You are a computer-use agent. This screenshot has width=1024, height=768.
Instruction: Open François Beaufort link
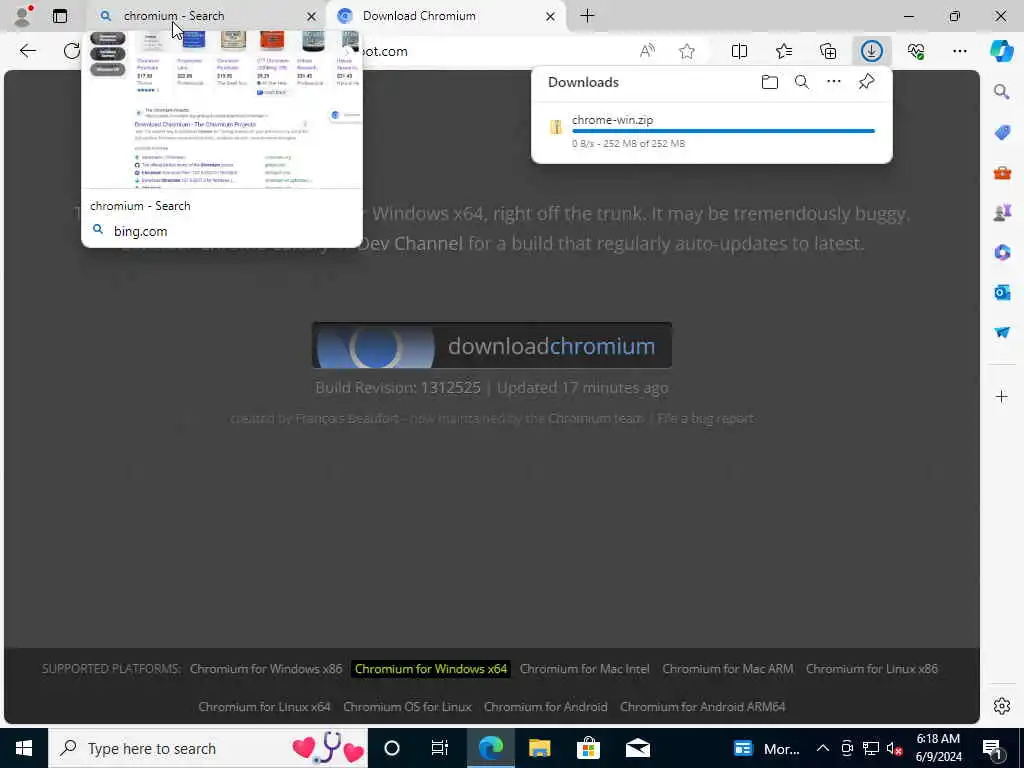(x=347, y=419)
